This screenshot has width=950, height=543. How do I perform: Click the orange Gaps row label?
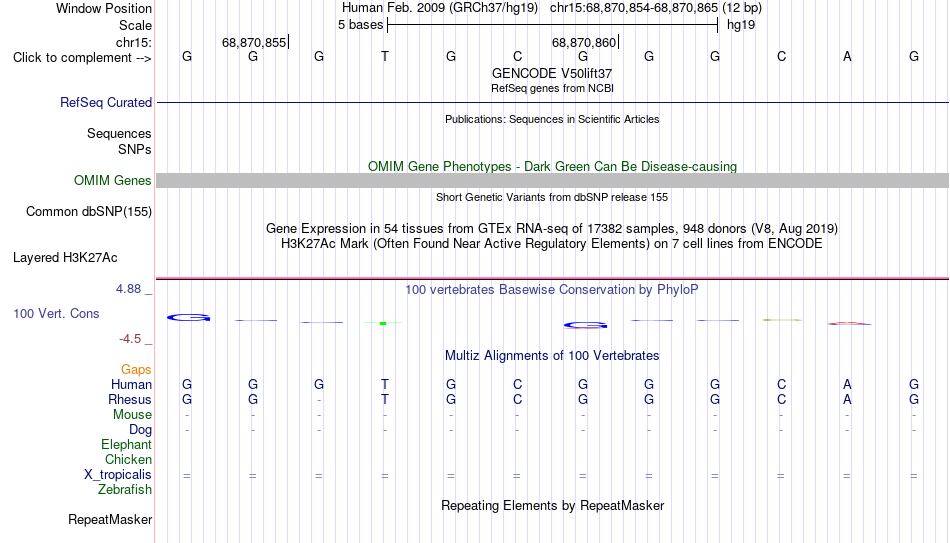coord(136,370)
